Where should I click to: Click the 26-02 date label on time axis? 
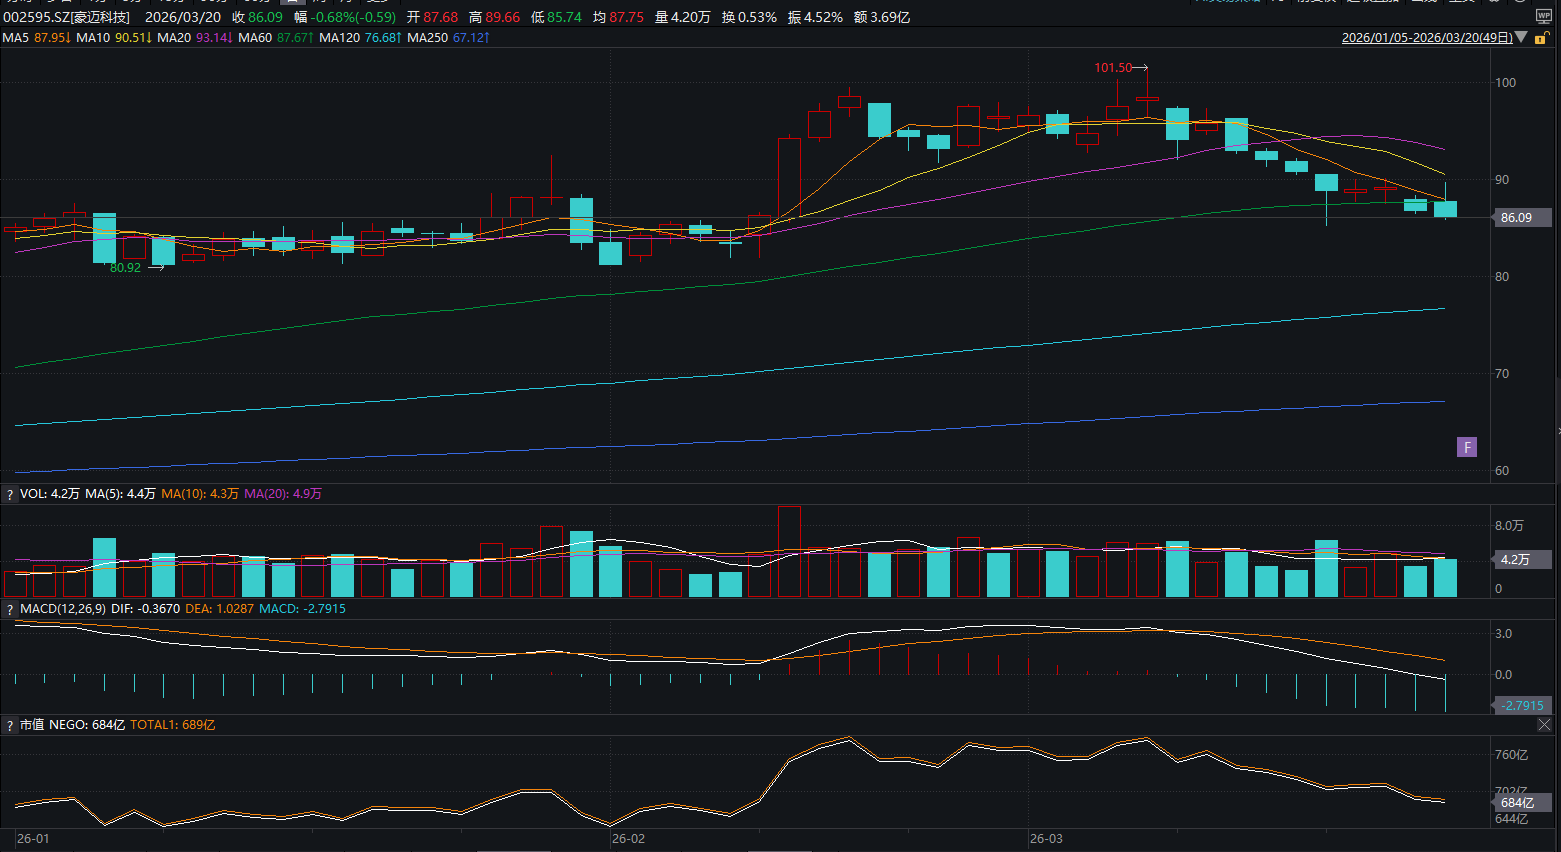629,839
